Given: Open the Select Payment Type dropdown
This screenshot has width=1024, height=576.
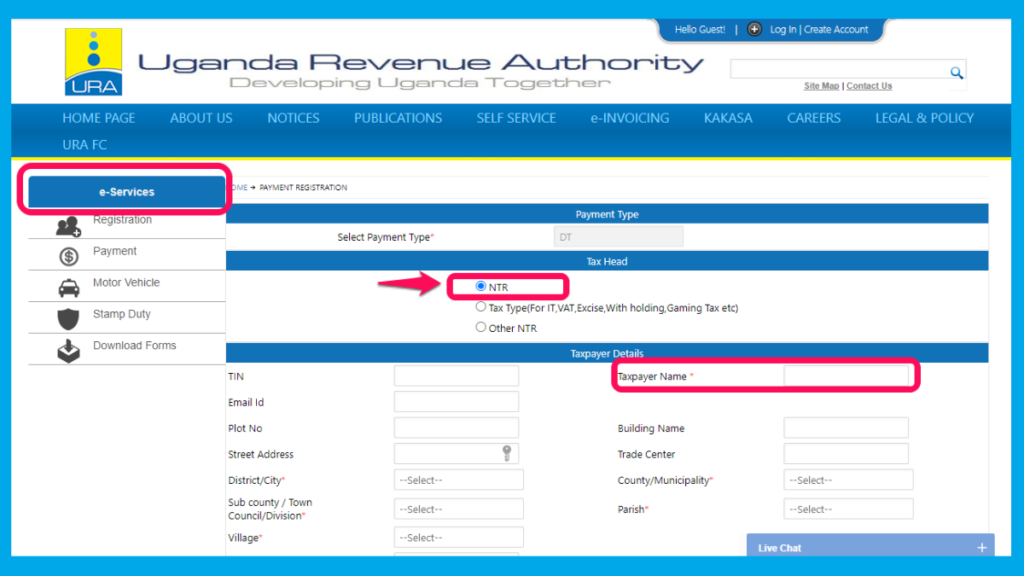Looking at the screenshot, I should tap(618, 236).
